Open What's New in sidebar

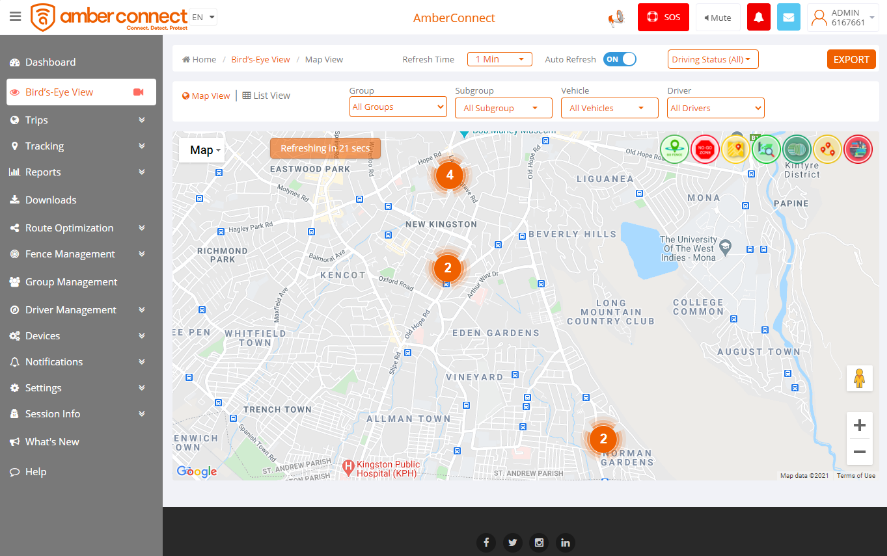pos(78,442)
